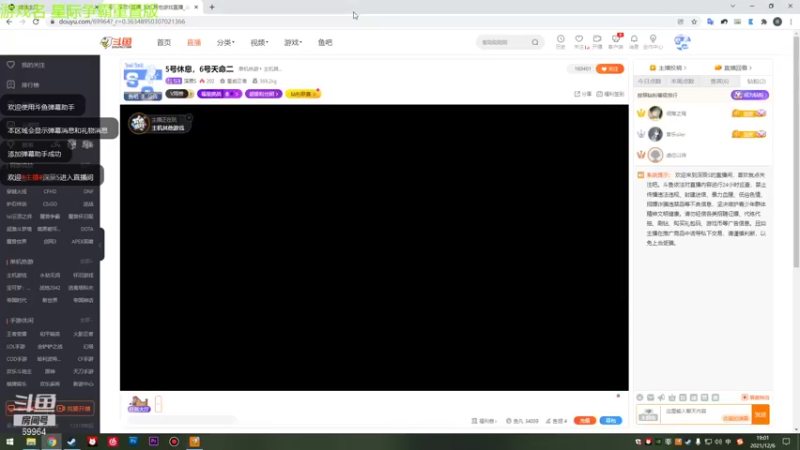Select the first-ranked fan avatar
The image size is (800, 450).
pos(655,113)
